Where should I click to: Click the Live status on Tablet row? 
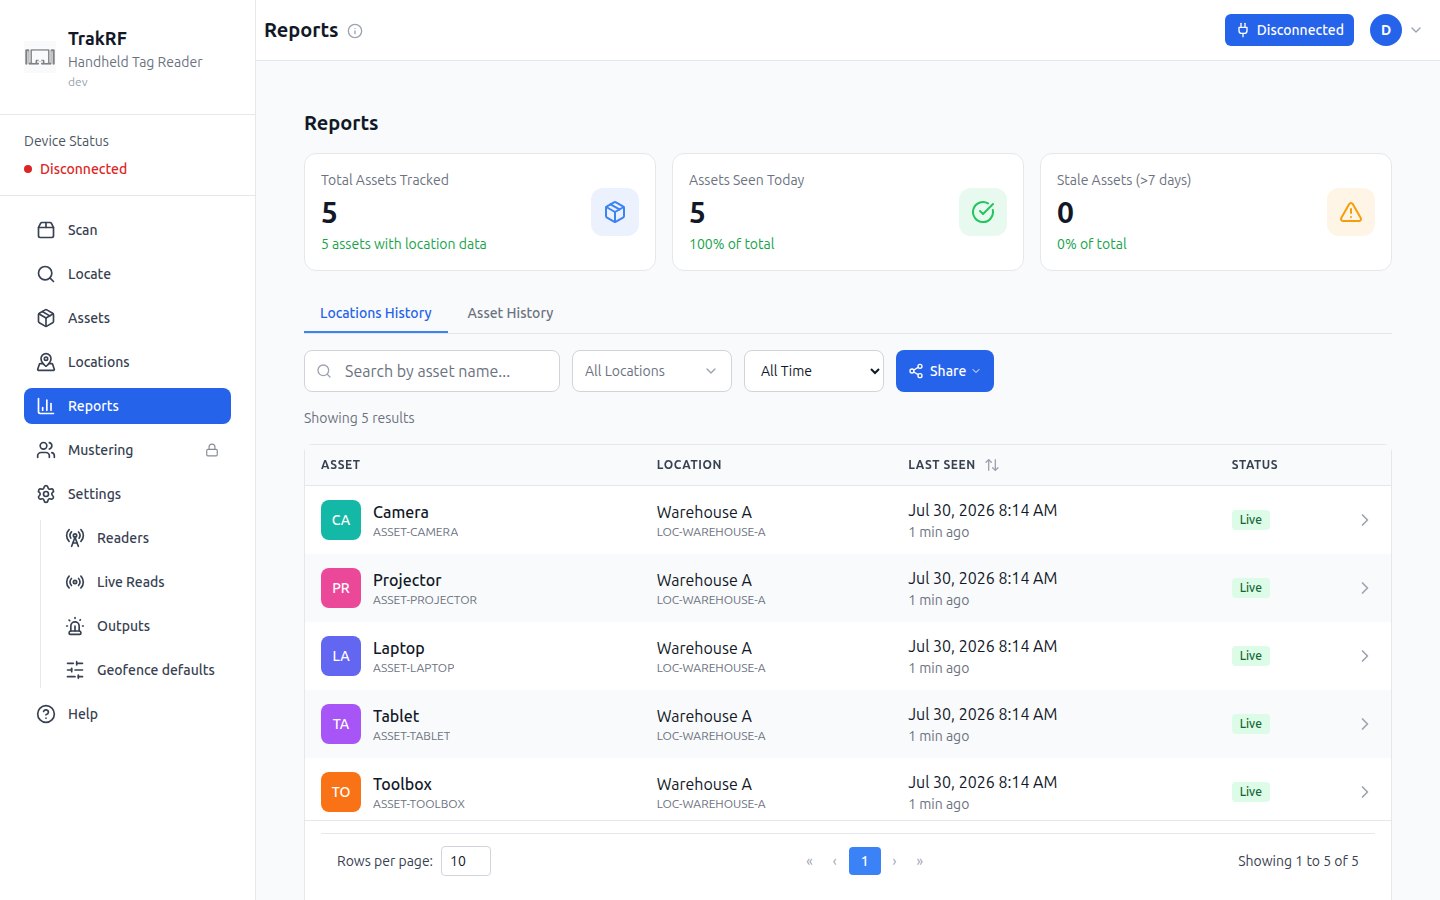point(1251,724)
